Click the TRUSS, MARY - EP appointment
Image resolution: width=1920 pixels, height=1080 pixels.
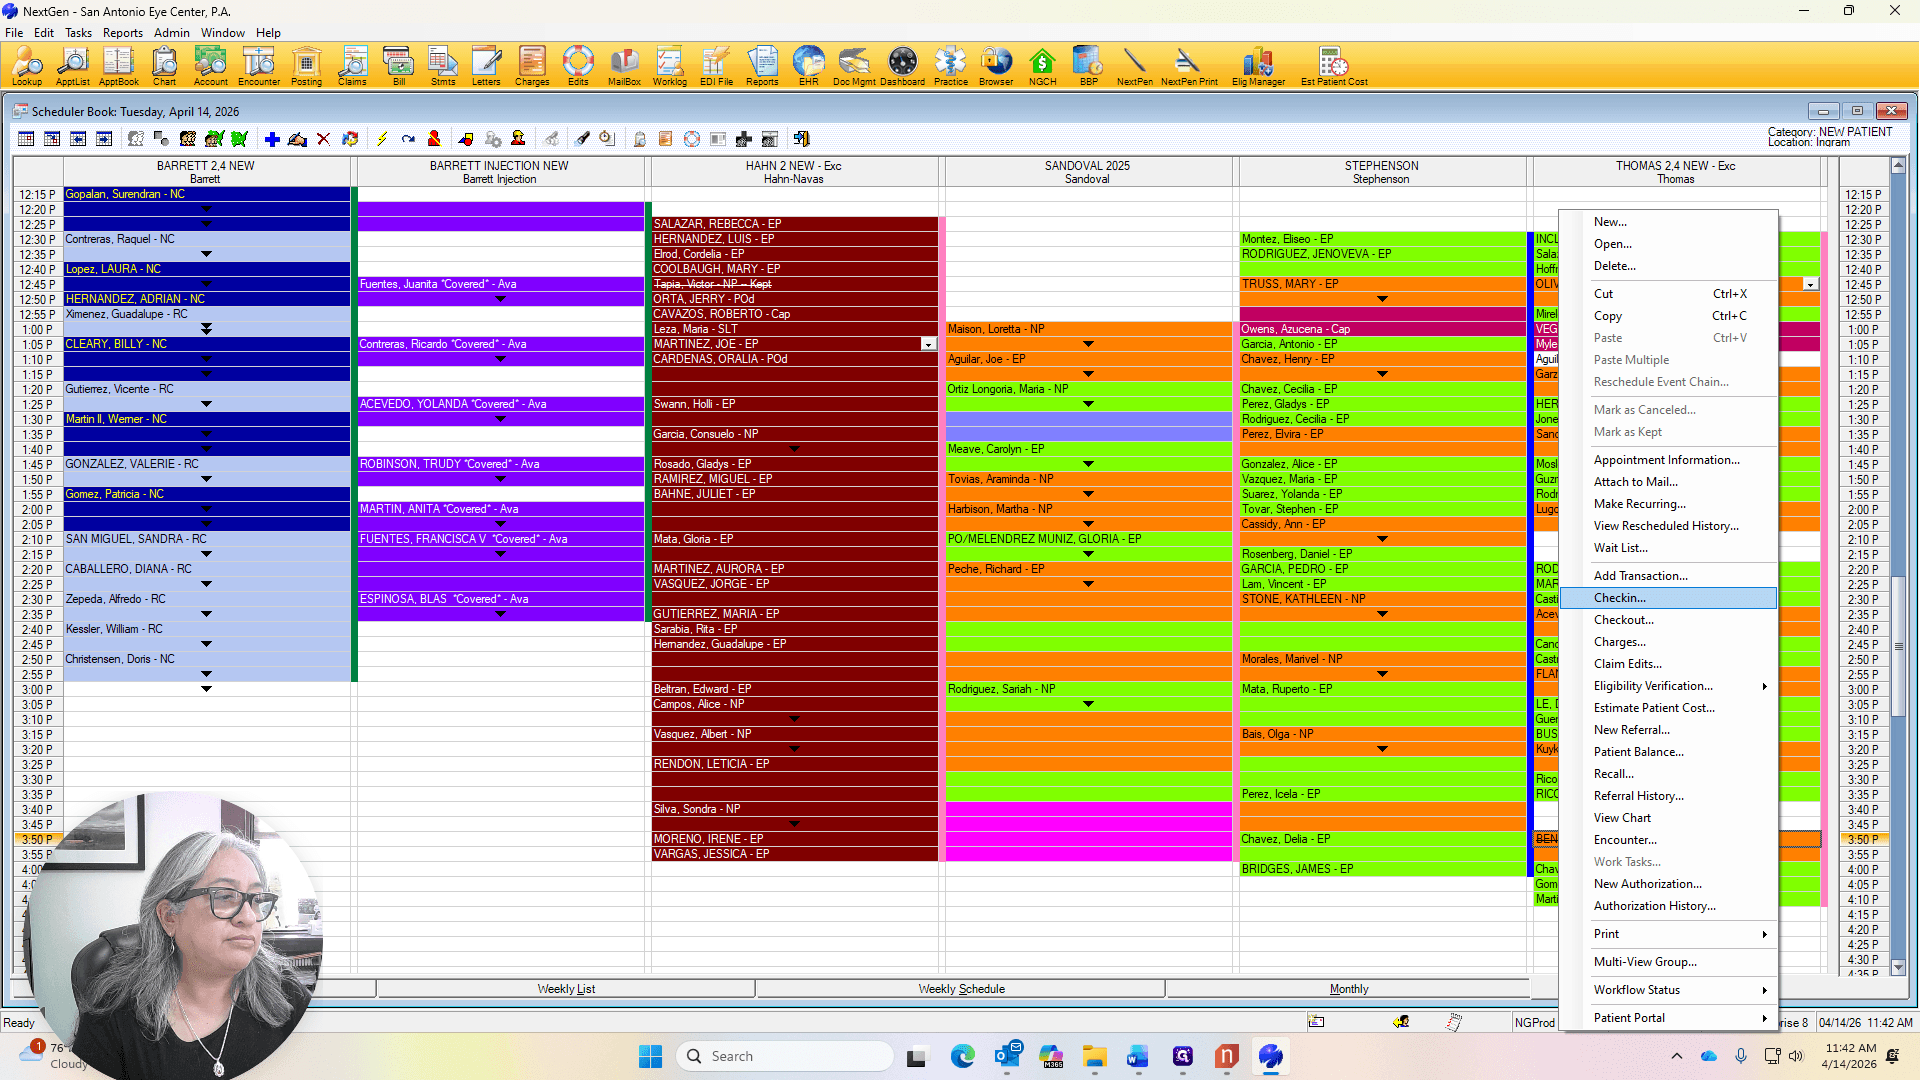click(1382, 284)
